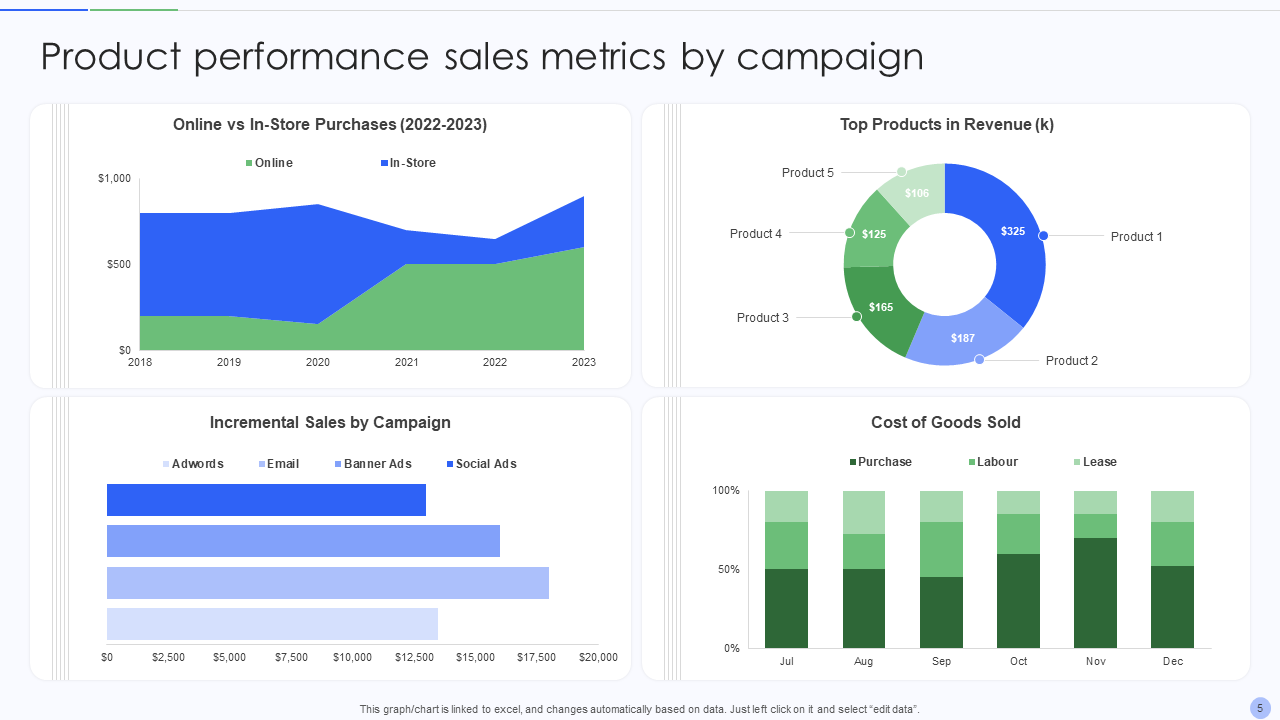Select the Aug stacked column's Lease segment
The image size is (1280, 720).
point(864,512)
